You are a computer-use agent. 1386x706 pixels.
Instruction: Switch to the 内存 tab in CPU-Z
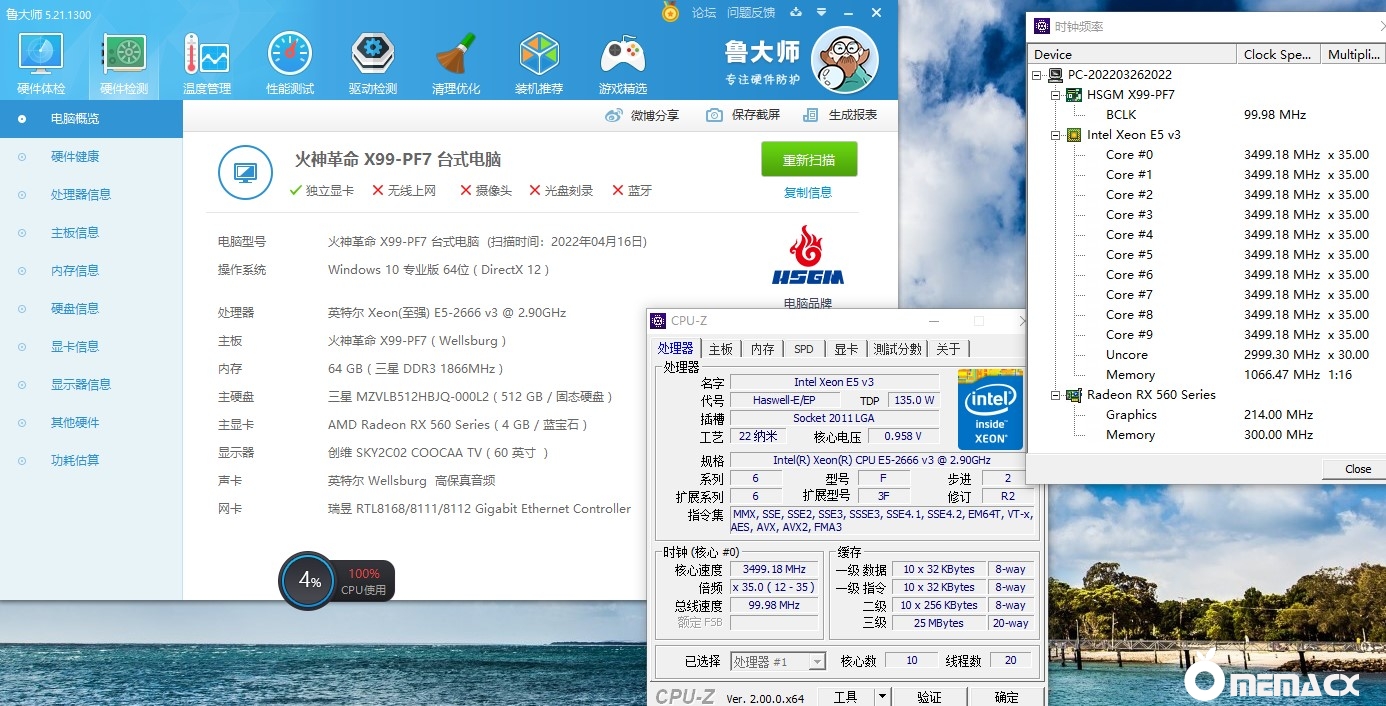763,349
